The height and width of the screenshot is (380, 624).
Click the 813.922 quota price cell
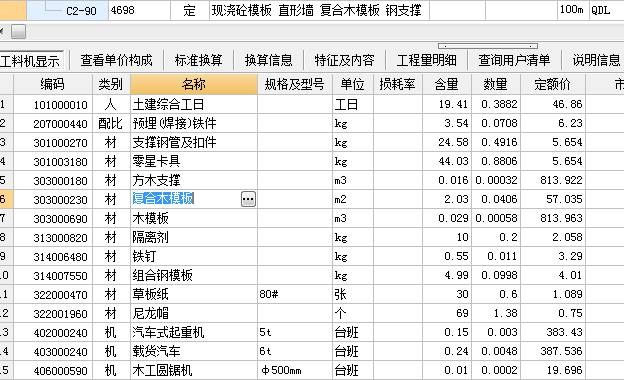(x=553, y=180)
